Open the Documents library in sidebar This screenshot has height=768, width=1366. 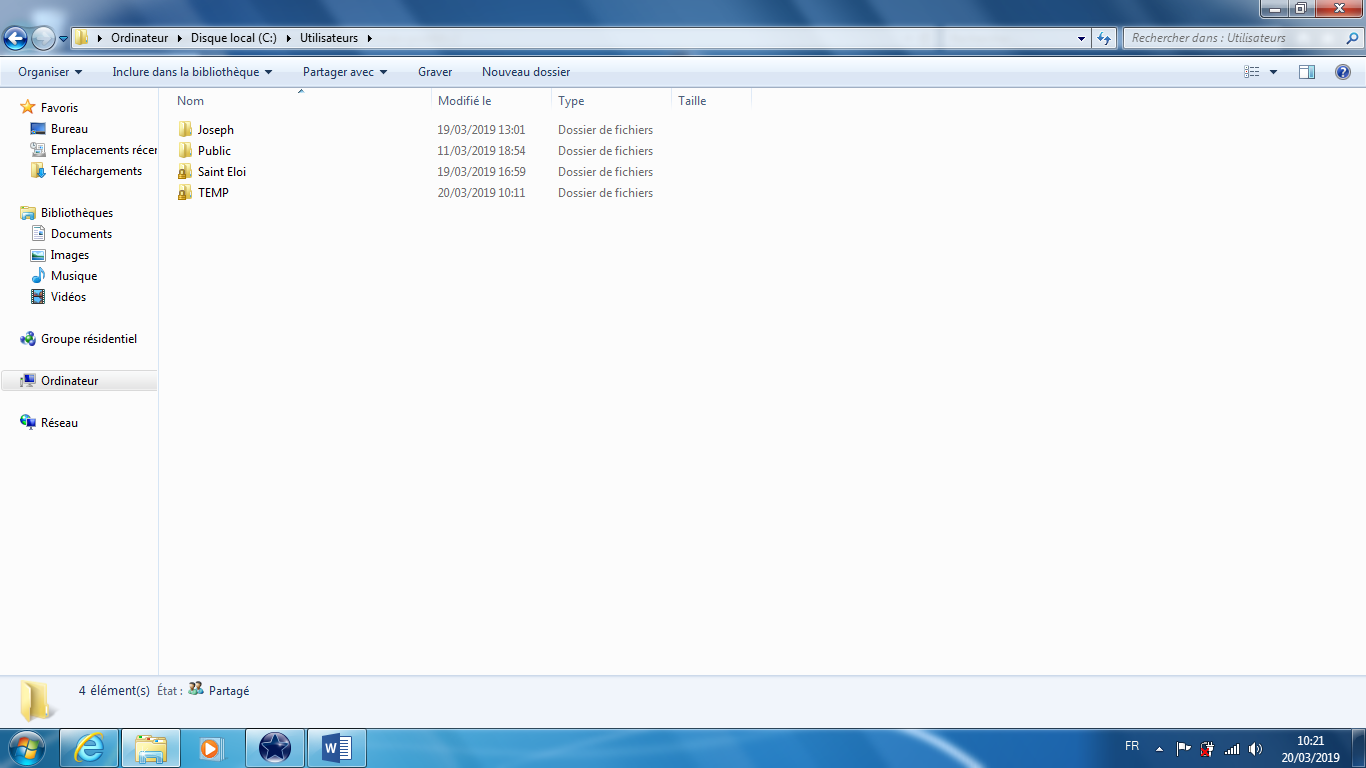(81, 234)
